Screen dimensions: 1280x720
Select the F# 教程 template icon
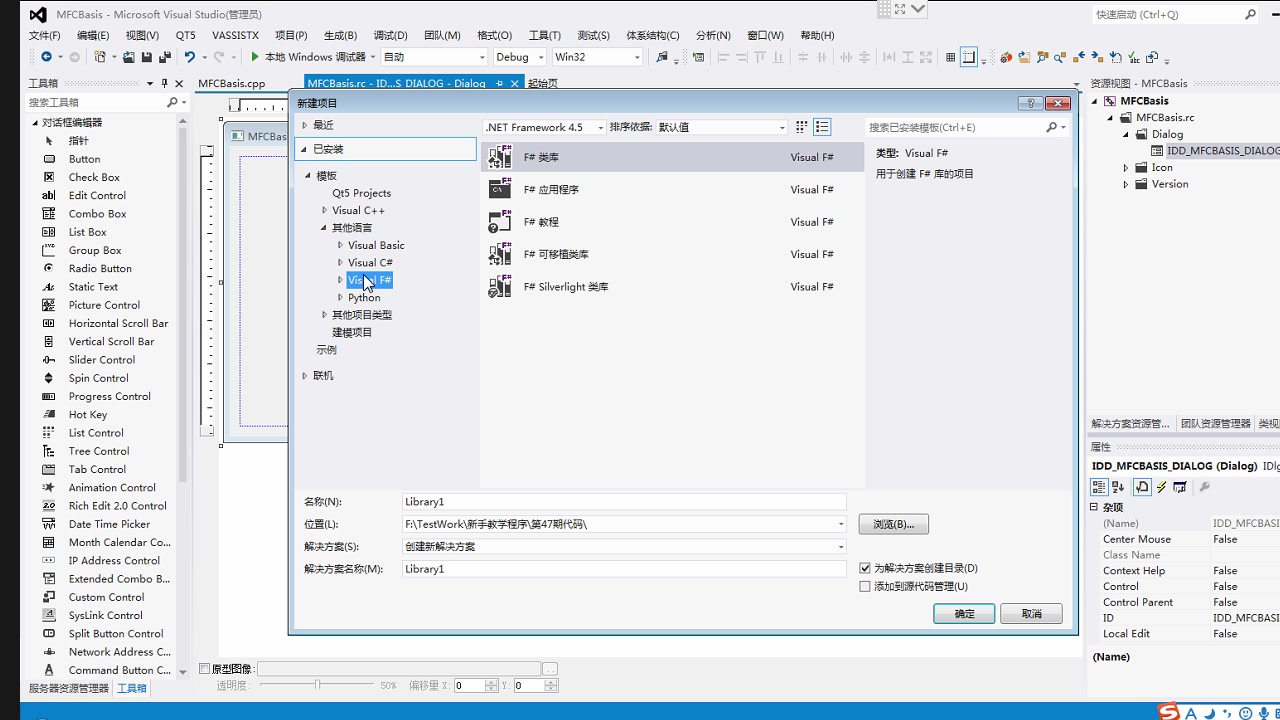point(500,222)
